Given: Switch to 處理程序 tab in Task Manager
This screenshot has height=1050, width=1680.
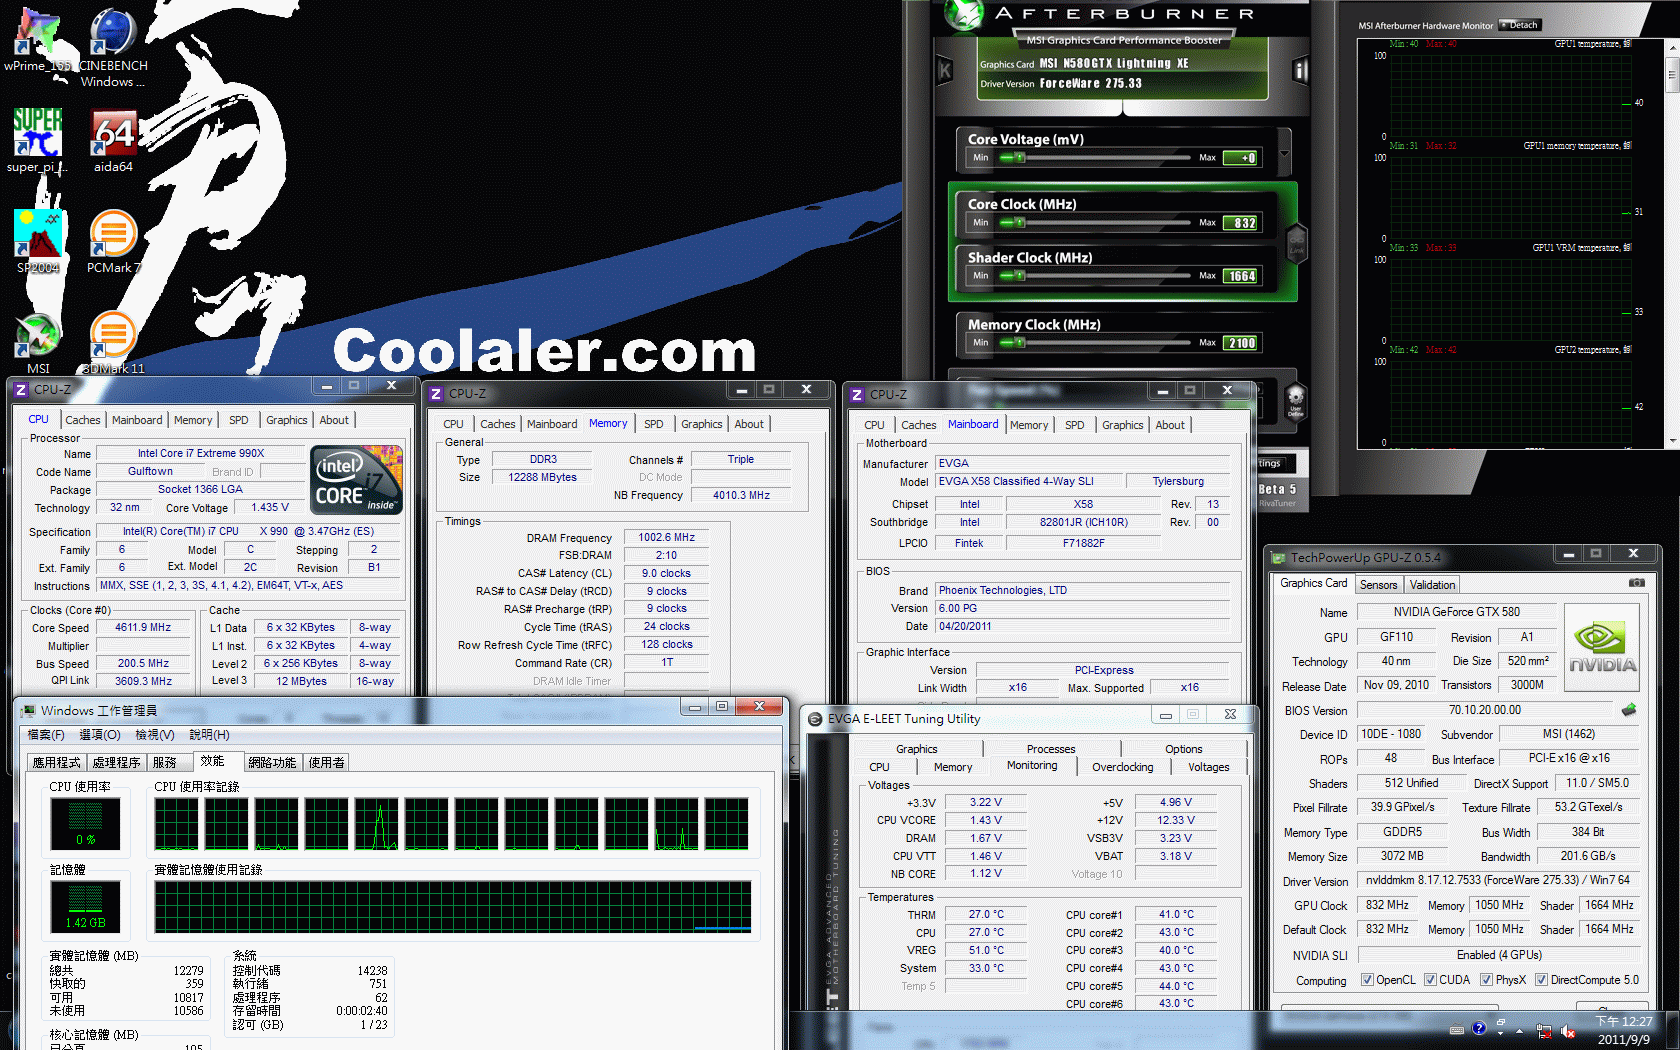Looking at the screenshot, I should [116, 762].
